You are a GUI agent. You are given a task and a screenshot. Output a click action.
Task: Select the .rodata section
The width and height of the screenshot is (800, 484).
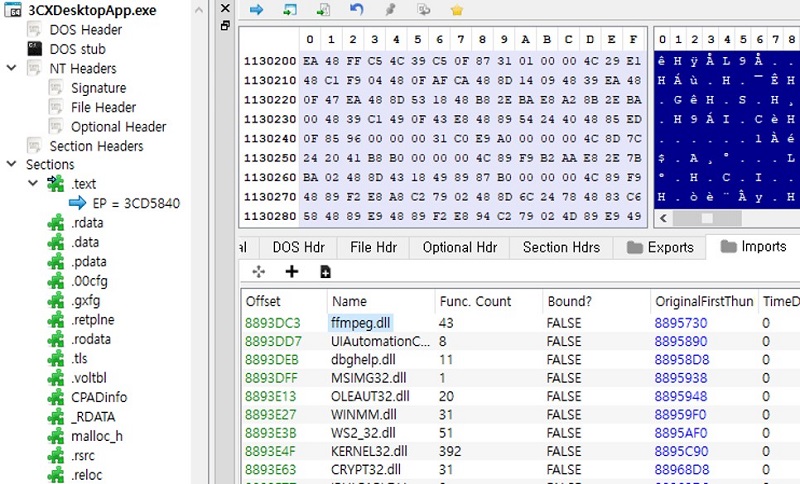pyautogui.click(x=91, y=339)
